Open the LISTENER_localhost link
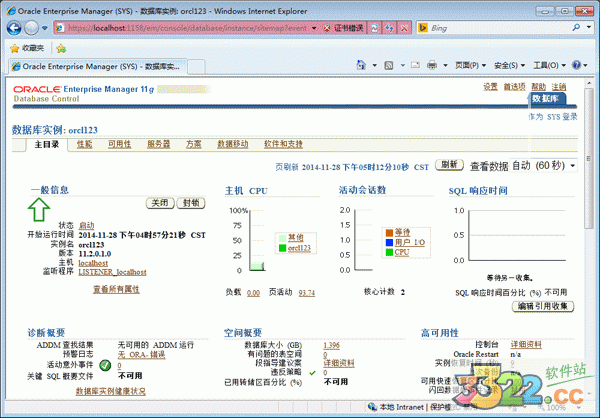600x418 pixels. (112, 272)
